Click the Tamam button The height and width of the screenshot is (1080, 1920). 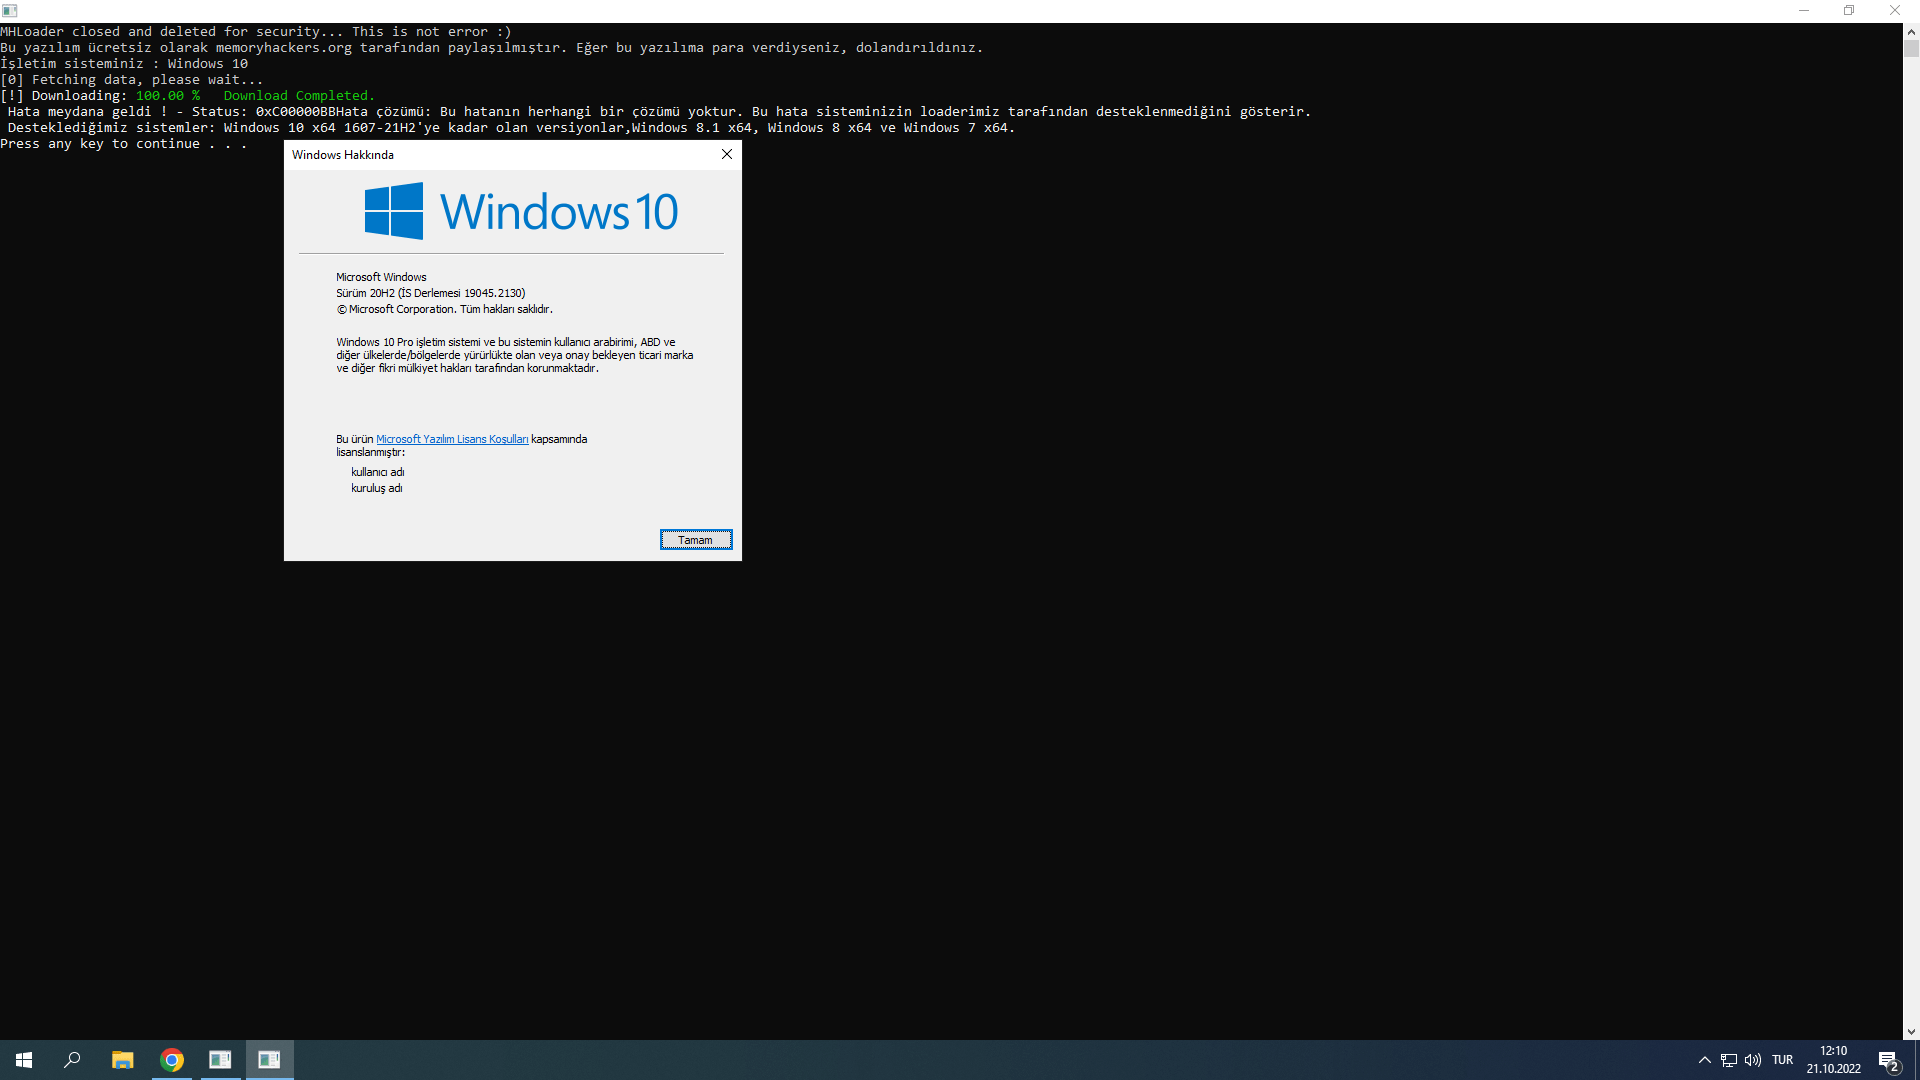click(x=696, y=540)
